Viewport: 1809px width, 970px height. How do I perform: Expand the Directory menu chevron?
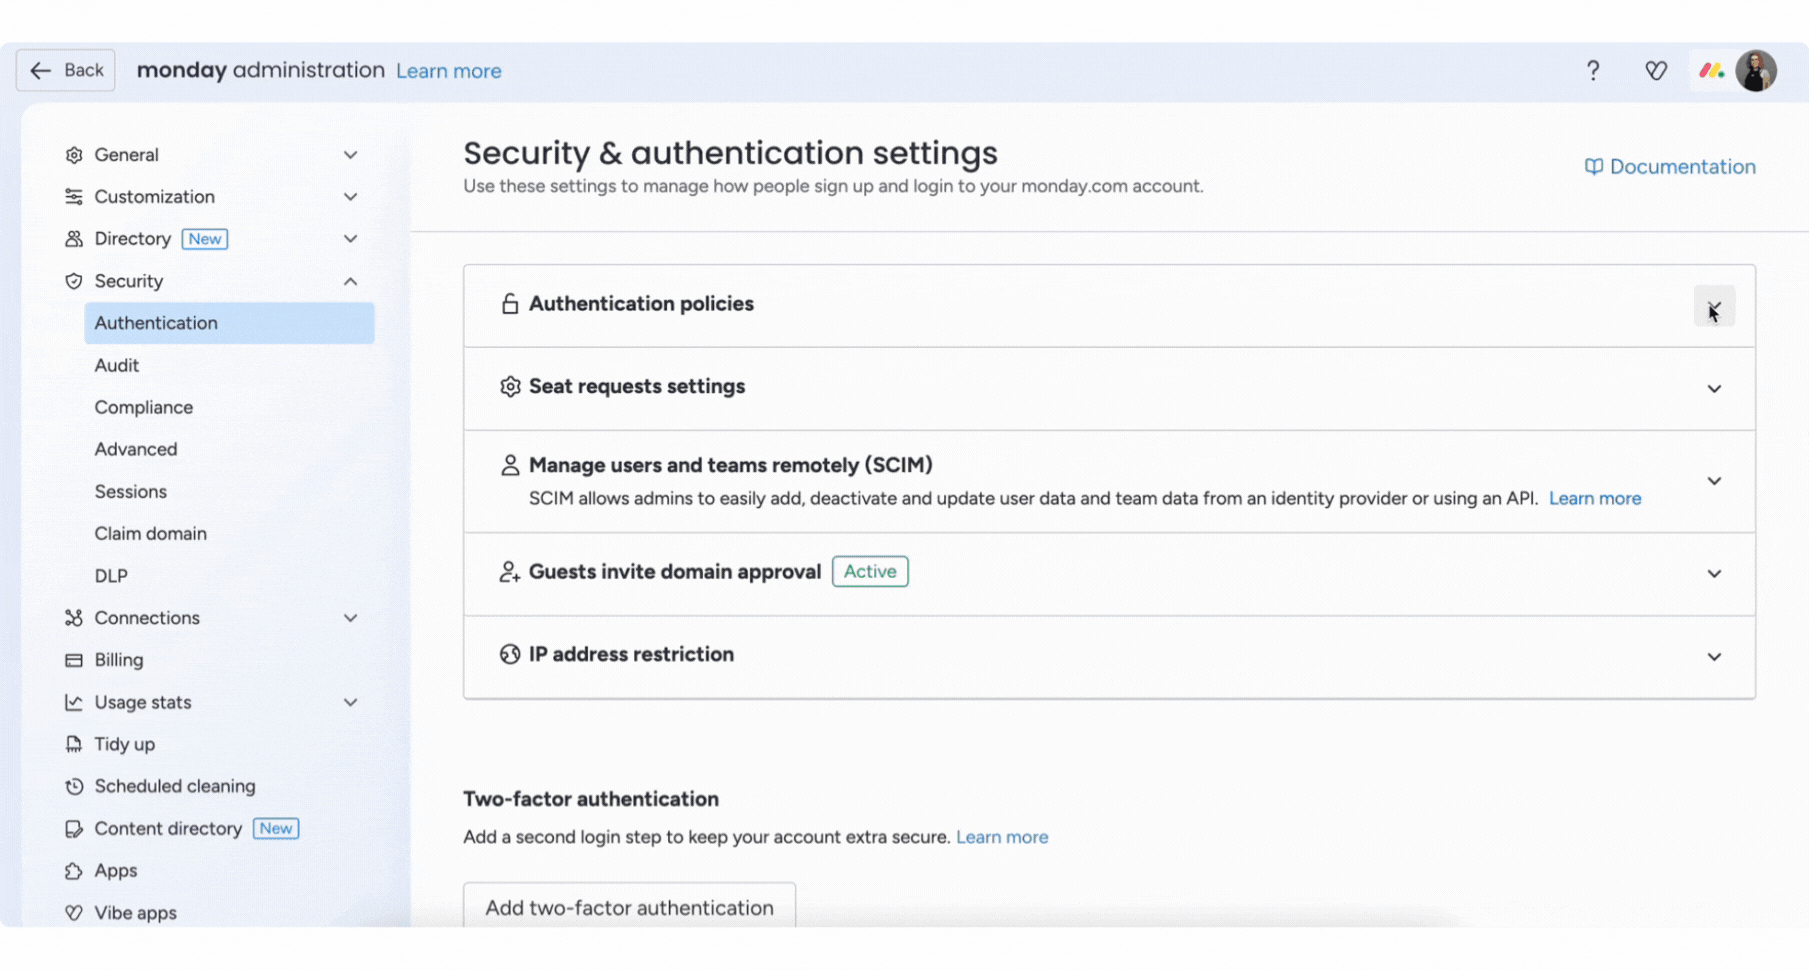[x=350, y=239]
